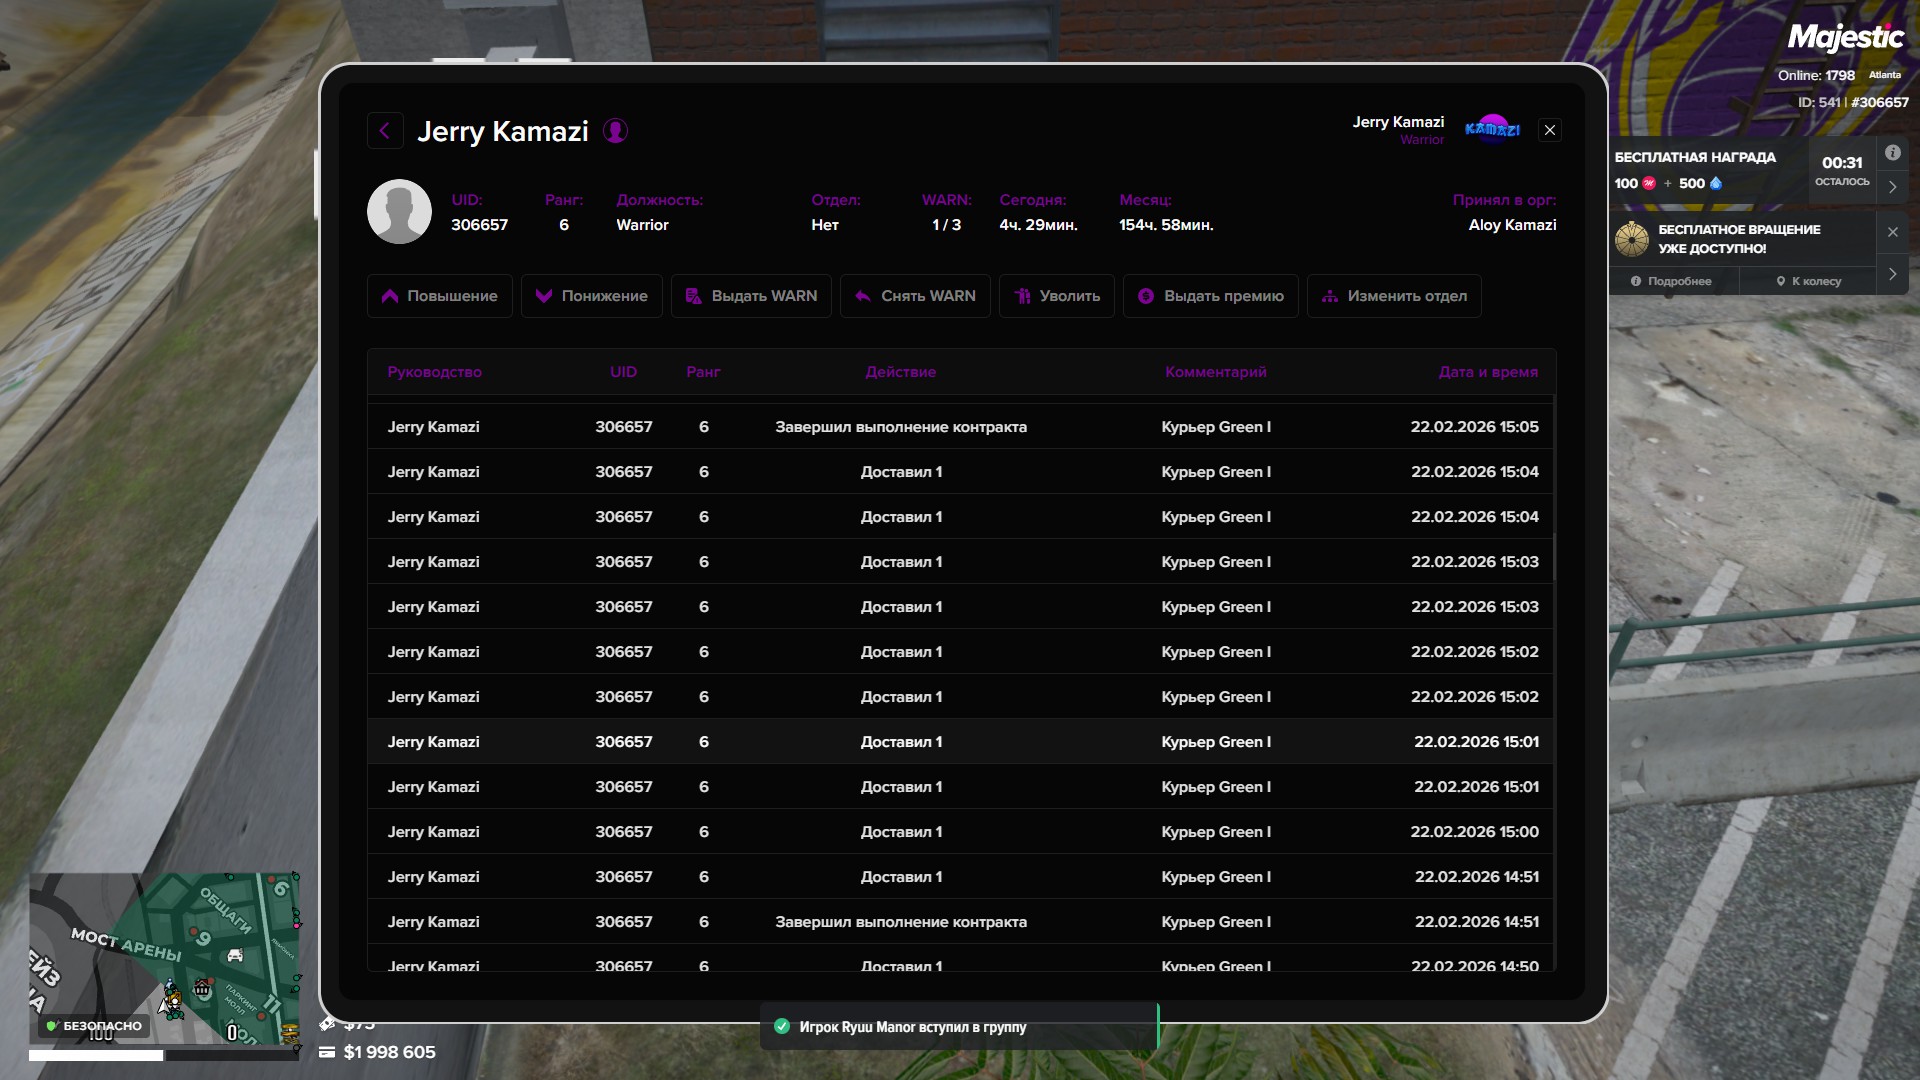Screen dimensions: 1920x1080
Task: Click the Снять WARN button
Action: pyautogui.click(x=915, y=296)
